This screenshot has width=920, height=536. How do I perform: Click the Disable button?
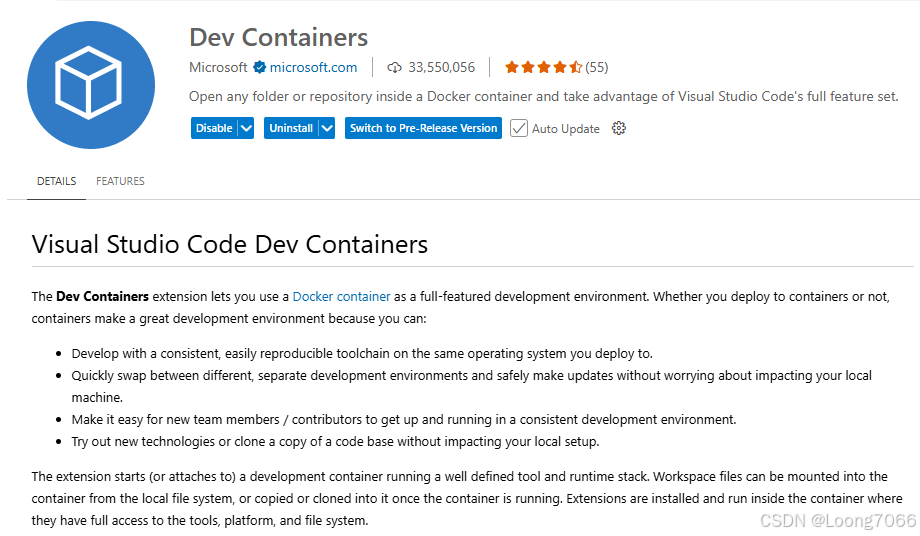coord(214,128)
